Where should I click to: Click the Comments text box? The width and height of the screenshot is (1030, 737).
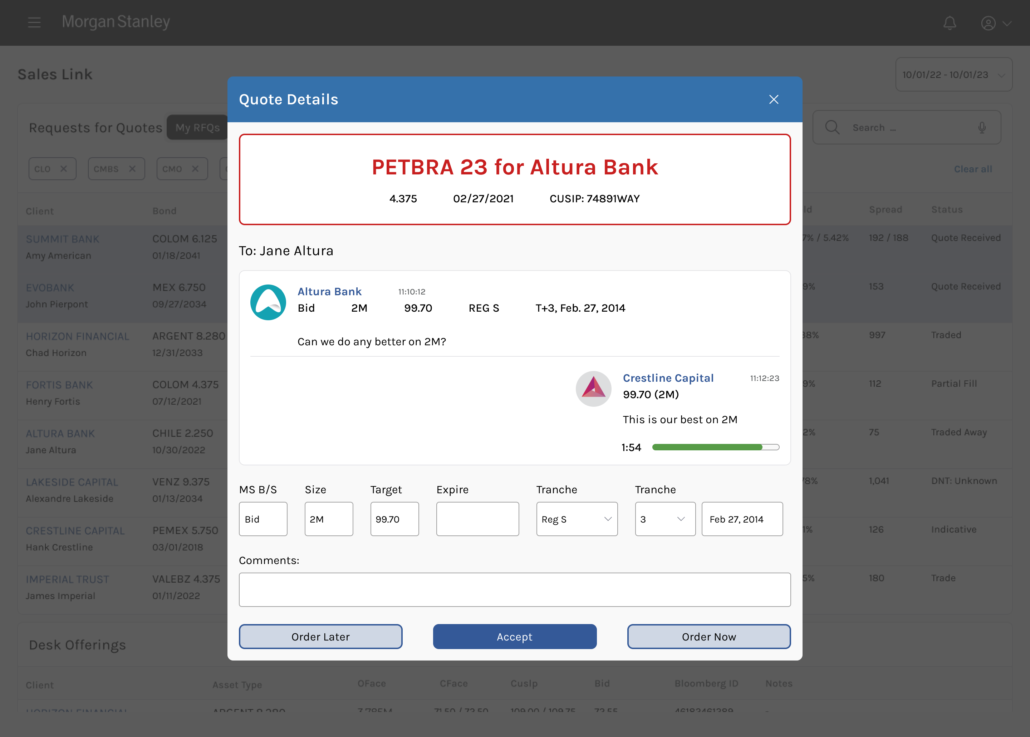tap(514, 589)
